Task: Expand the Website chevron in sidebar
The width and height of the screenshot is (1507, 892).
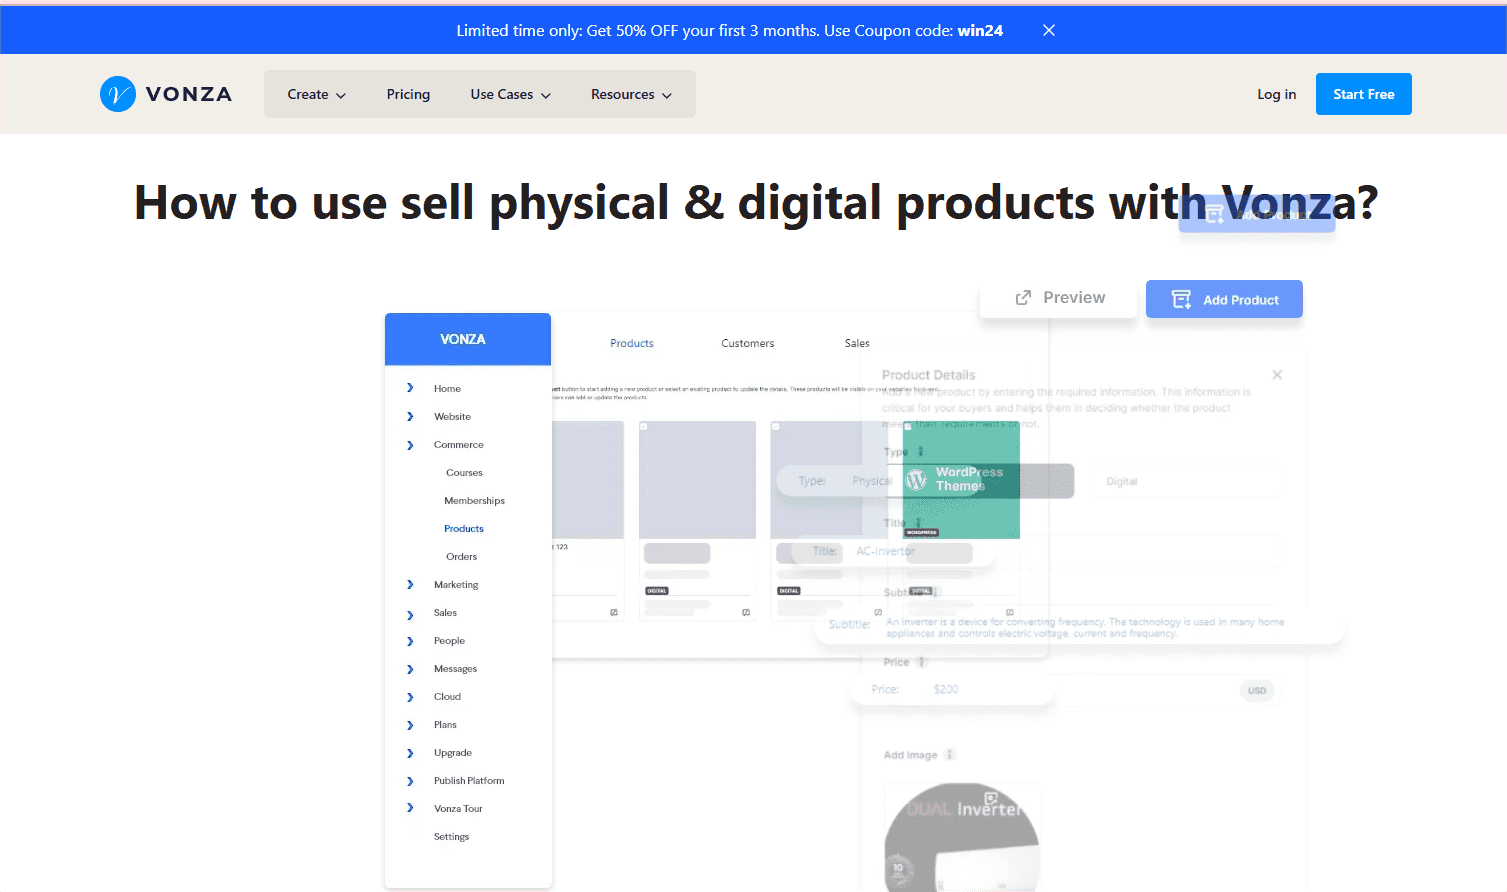Action: tap(410, 416)
